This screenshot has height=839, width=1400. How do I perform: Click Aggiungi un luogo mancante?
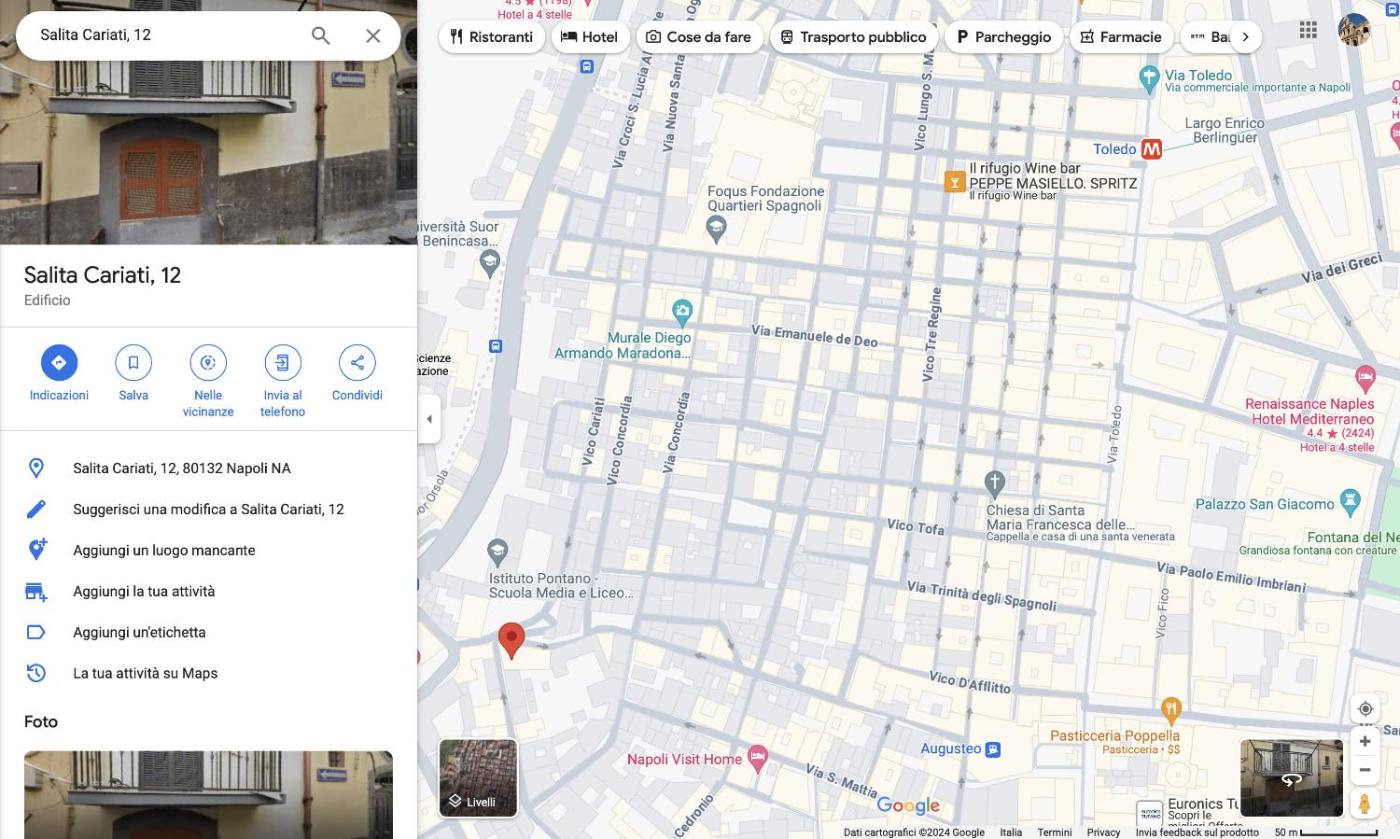click(x=164, y=550)
